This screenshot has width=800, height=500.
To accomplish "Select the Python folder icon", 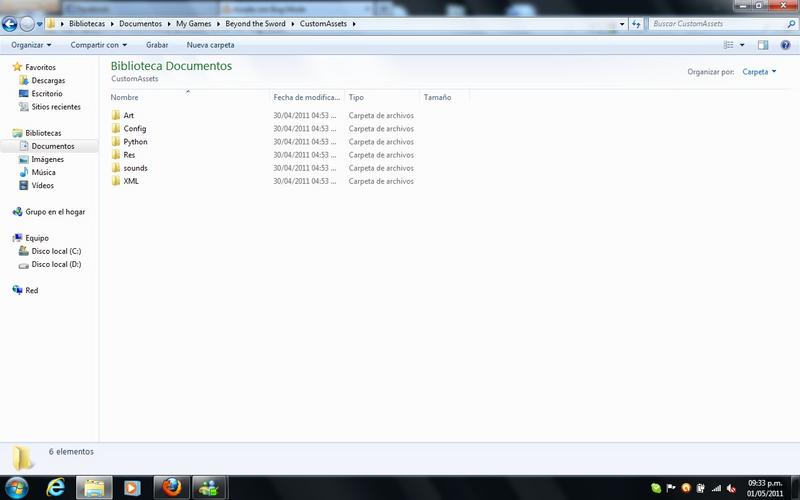I will point(116,142).
